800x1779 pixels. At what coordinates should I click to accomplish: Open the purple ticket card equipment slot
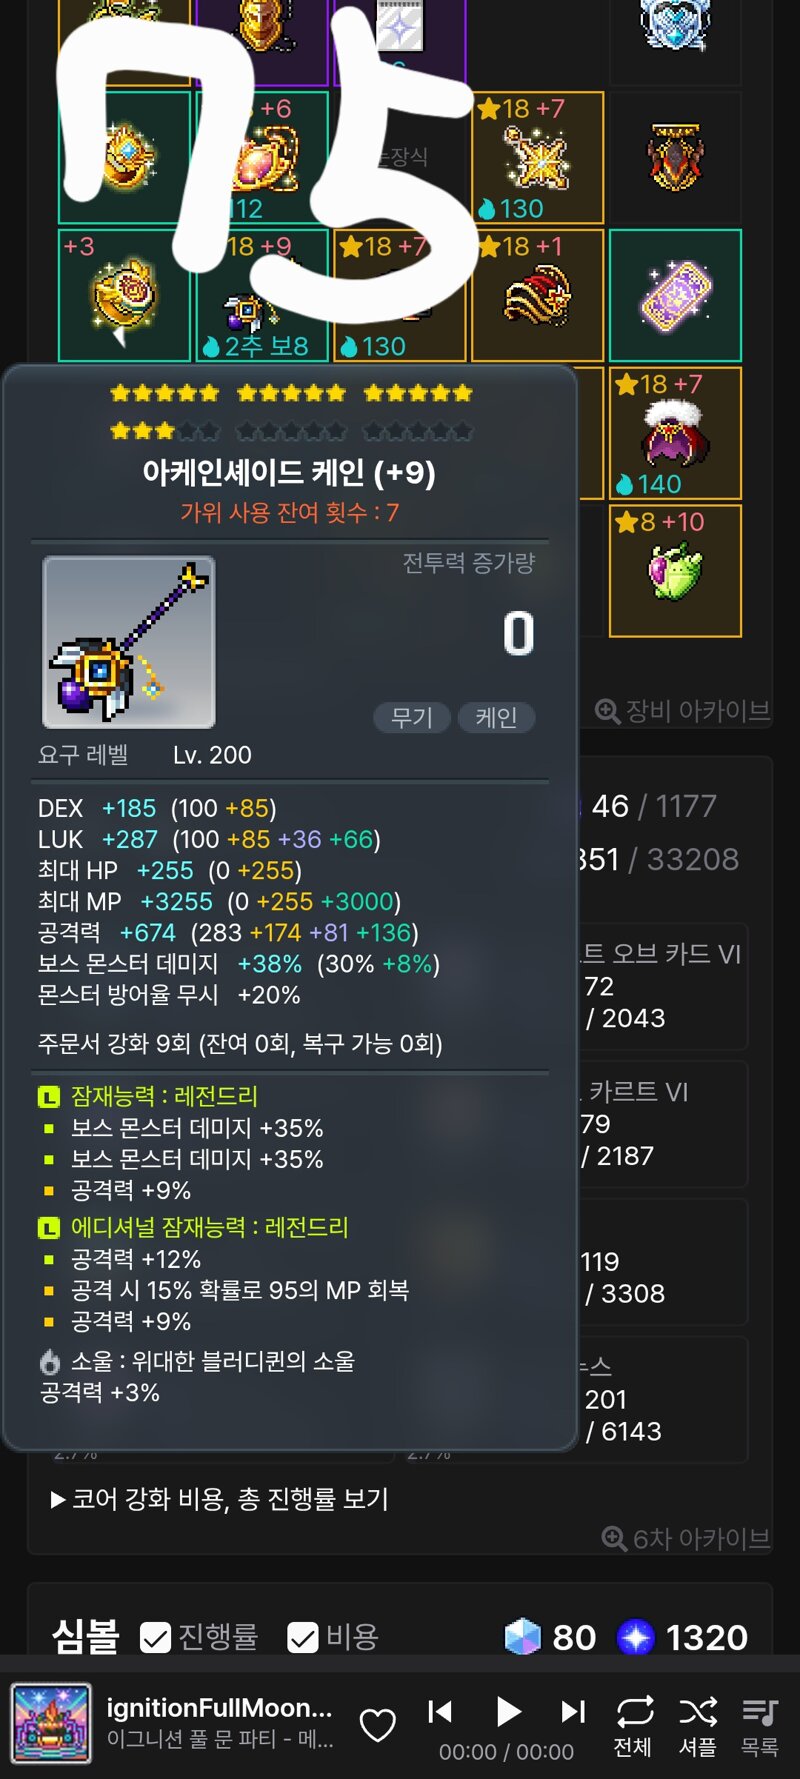(675, 296)
